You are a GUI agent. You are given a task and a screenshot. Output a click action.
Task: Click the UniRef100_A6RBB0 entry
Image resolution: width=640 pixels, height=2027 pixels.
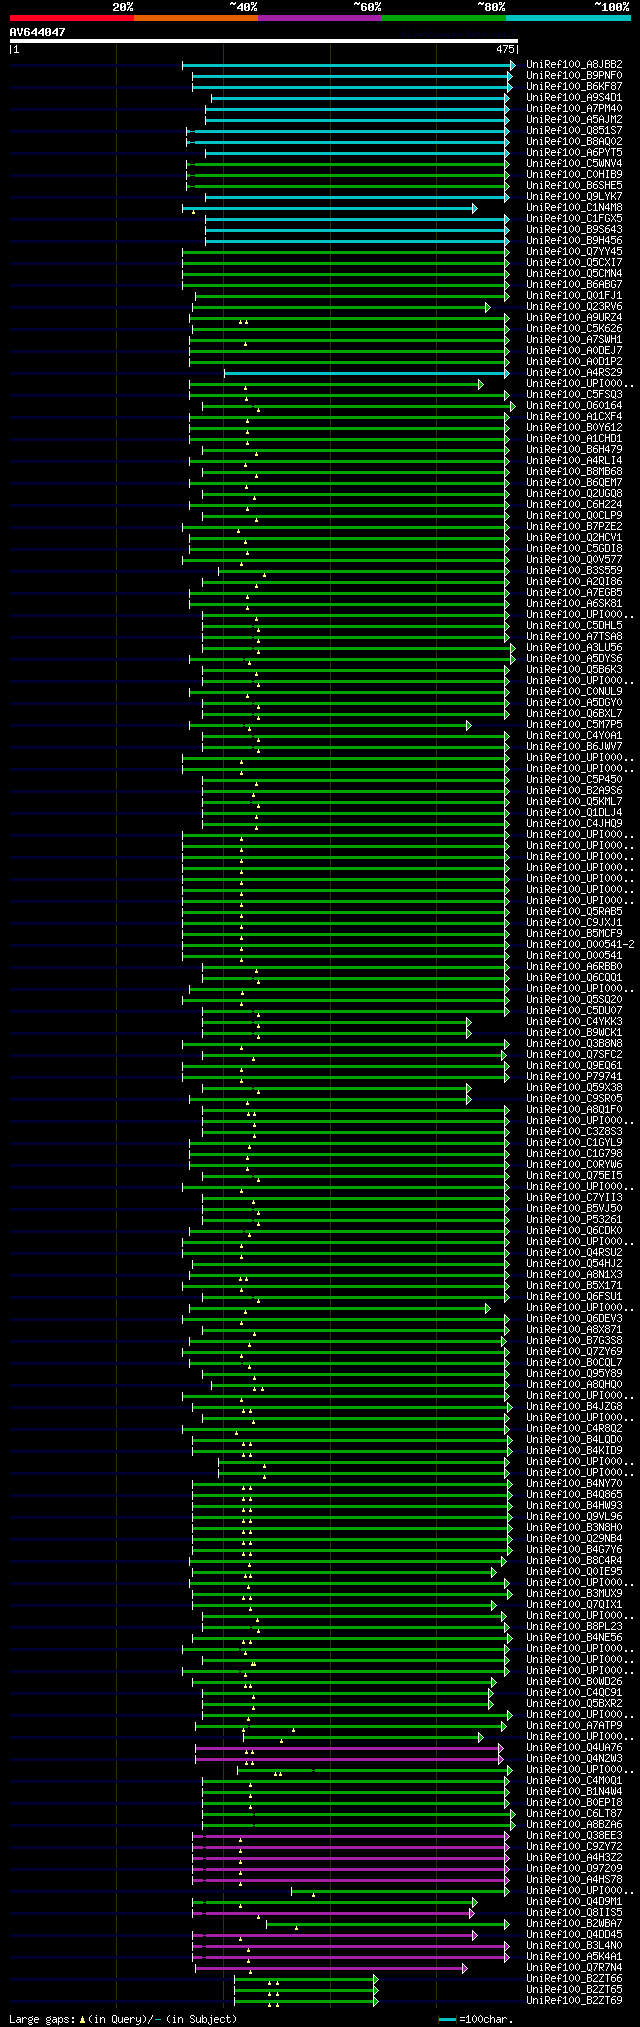[x=574, y=966]
